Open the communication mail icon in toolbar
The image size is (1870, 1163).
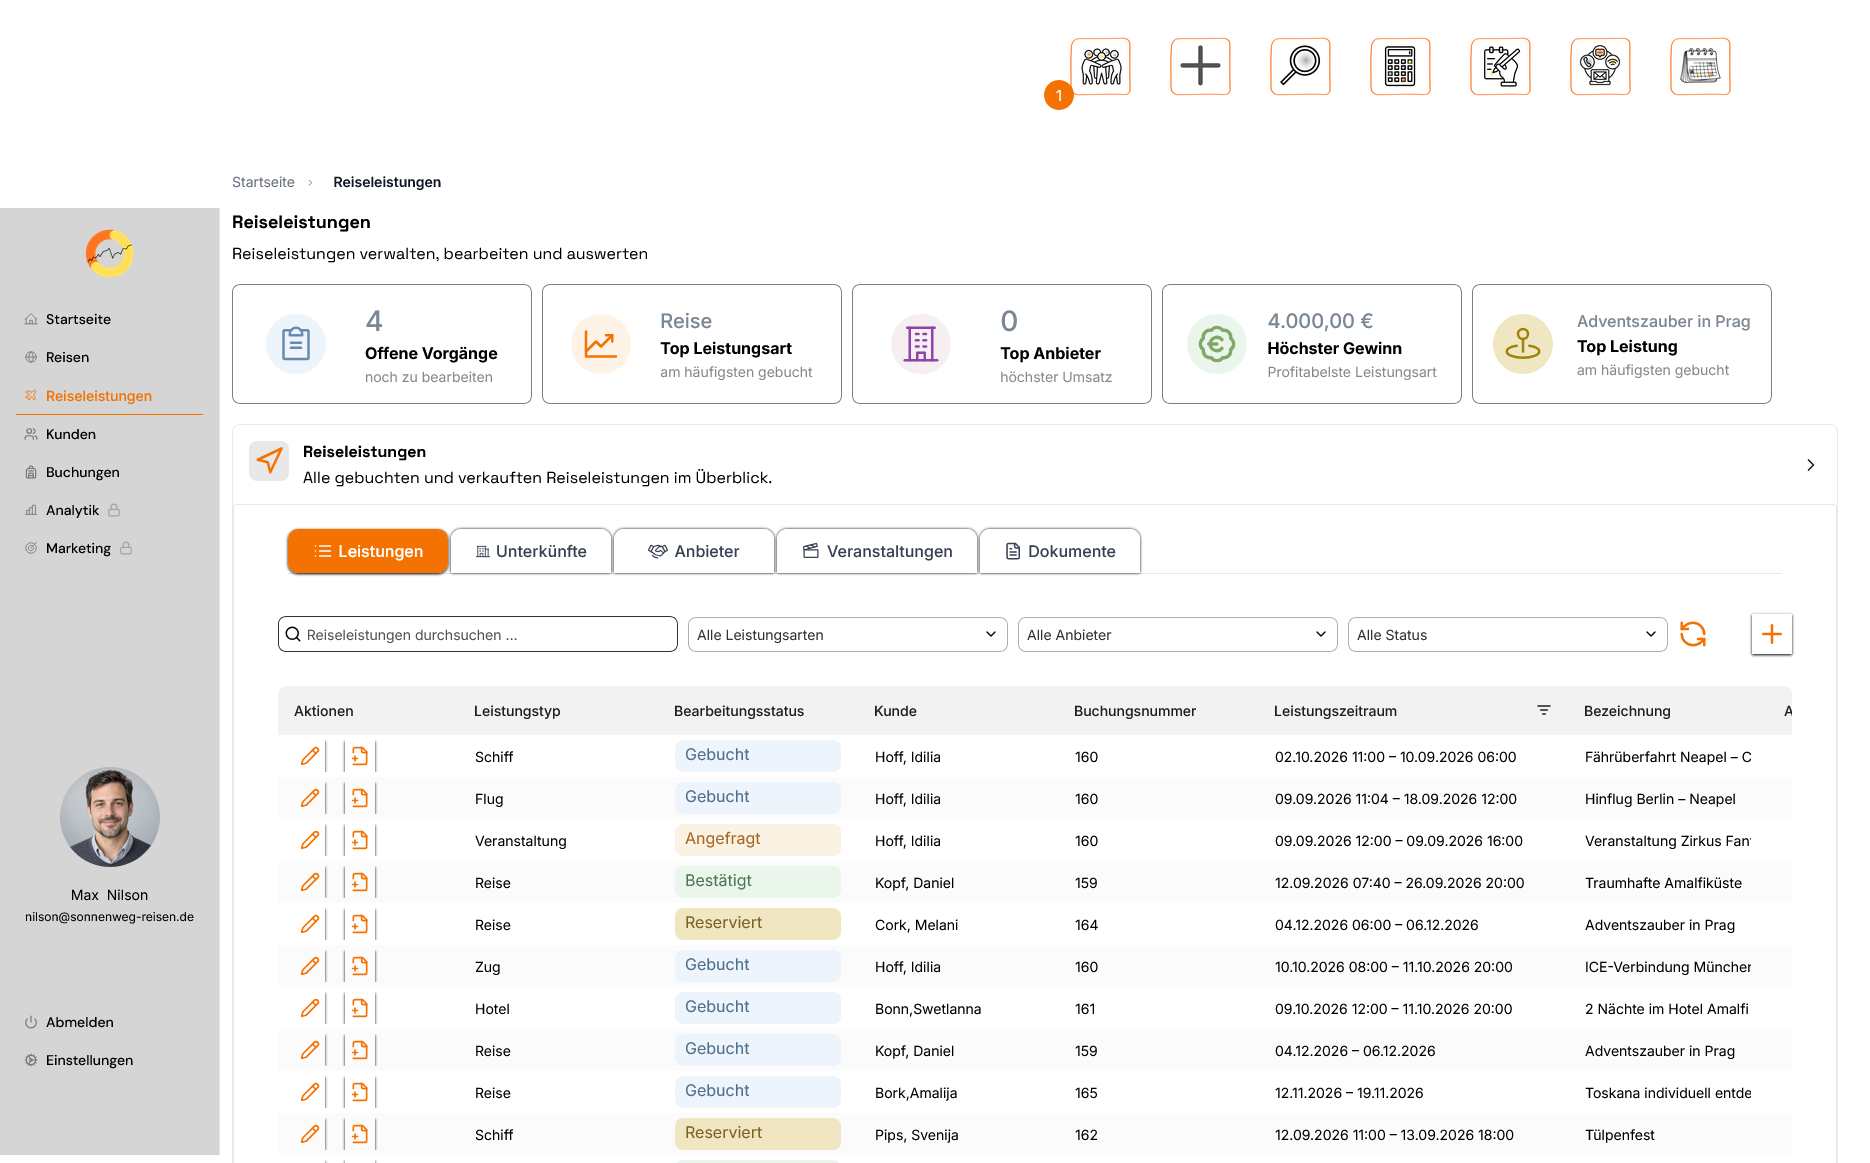[x=1600, y=67]
